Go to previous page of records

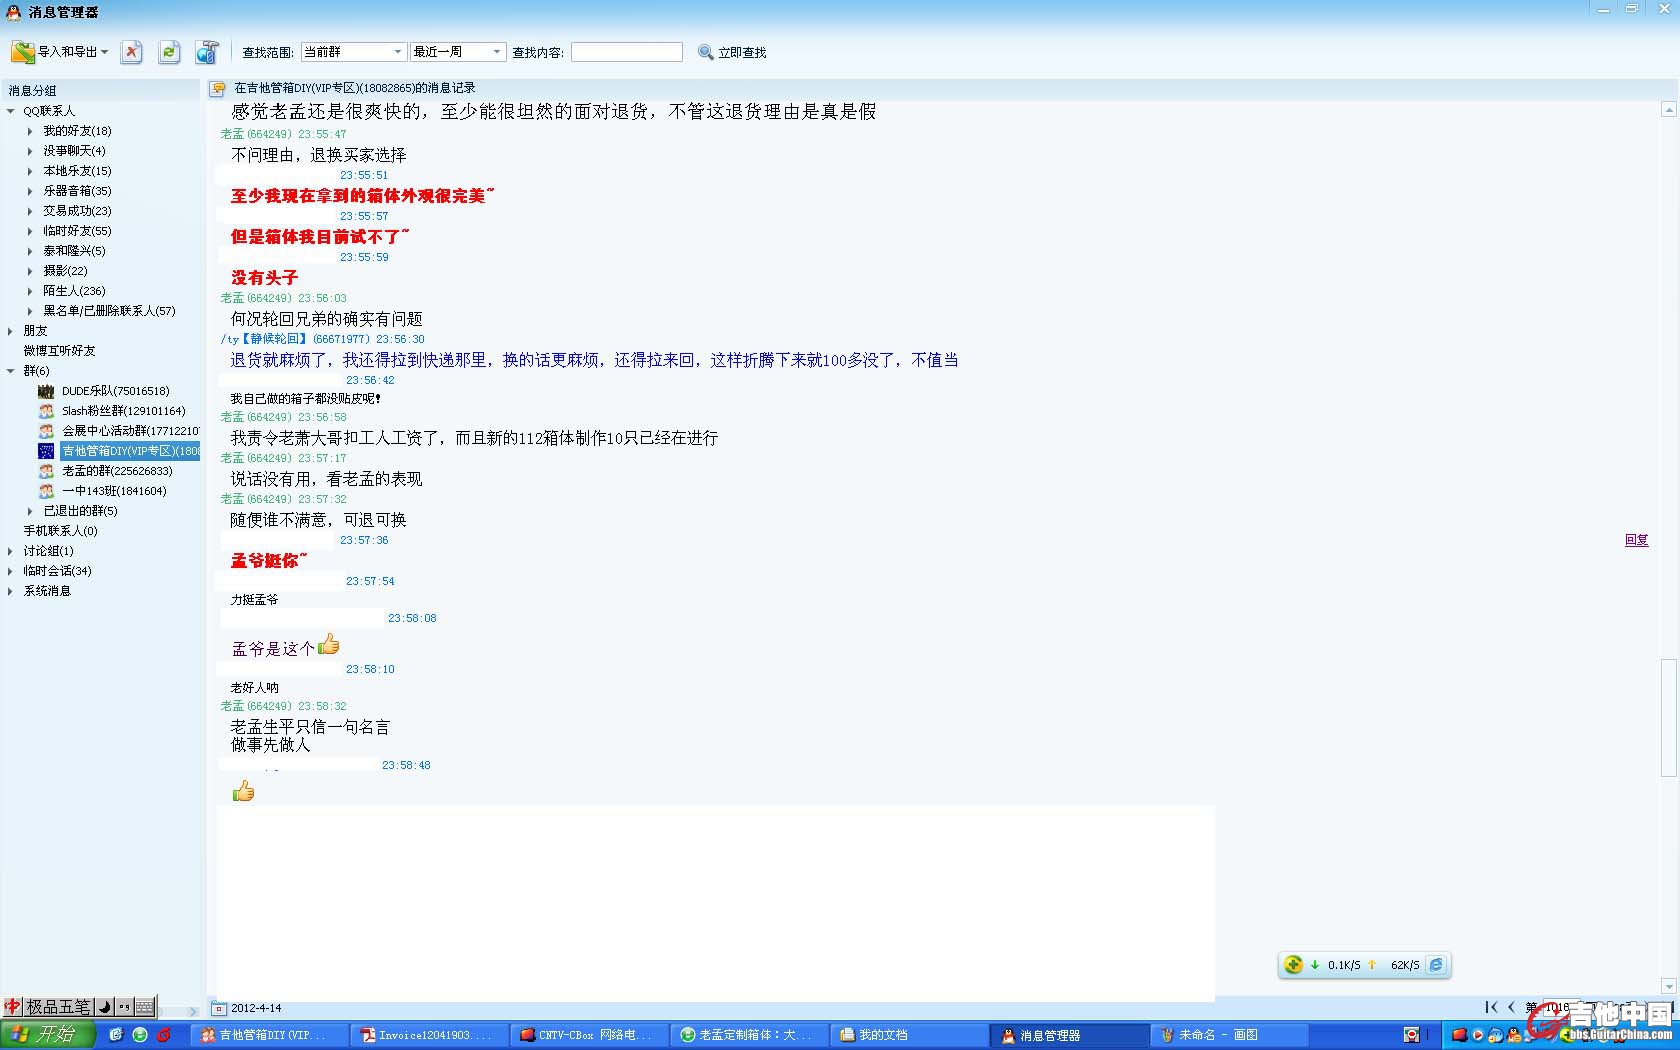[x=1511, y=1007]
